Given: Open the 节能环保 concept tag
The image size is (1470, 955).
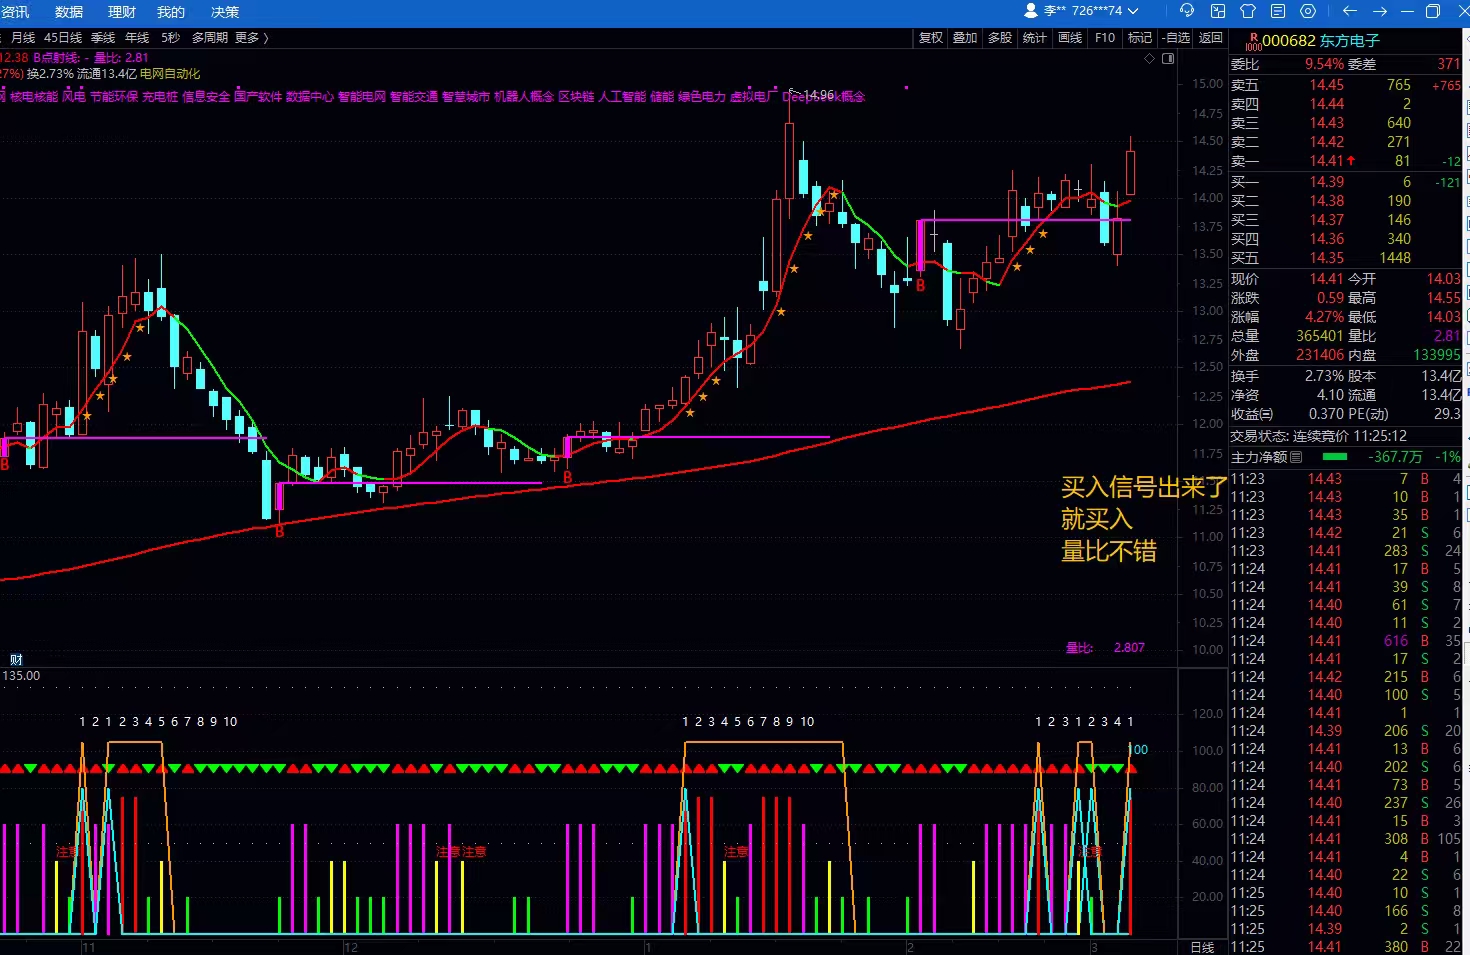Looking at the screenshot, I should tap(114, 97).
